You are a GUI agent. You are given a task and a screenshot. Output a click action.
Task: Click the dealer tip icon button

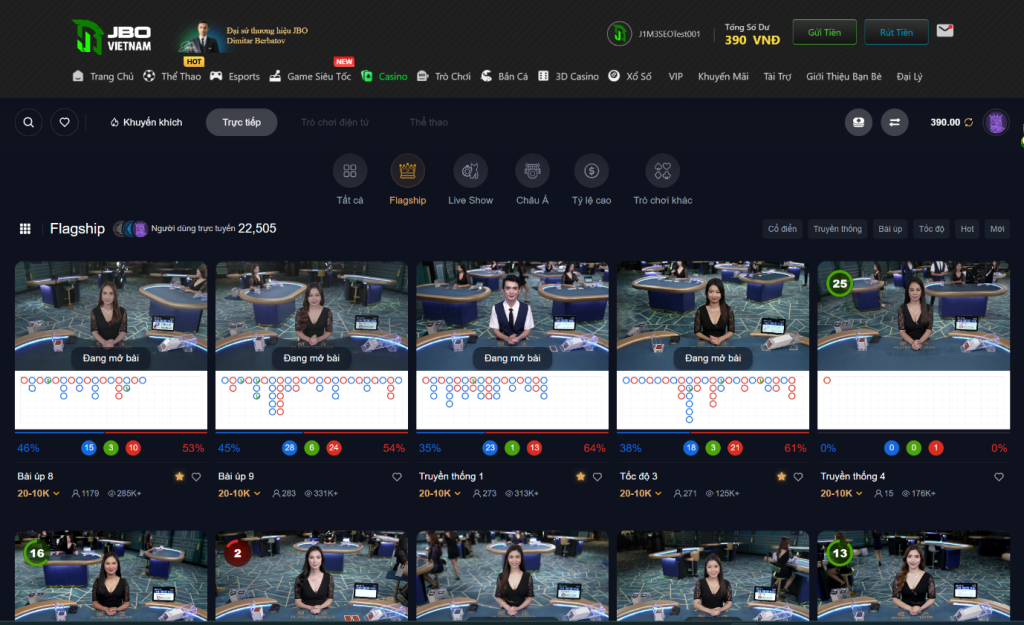[859, 122]
